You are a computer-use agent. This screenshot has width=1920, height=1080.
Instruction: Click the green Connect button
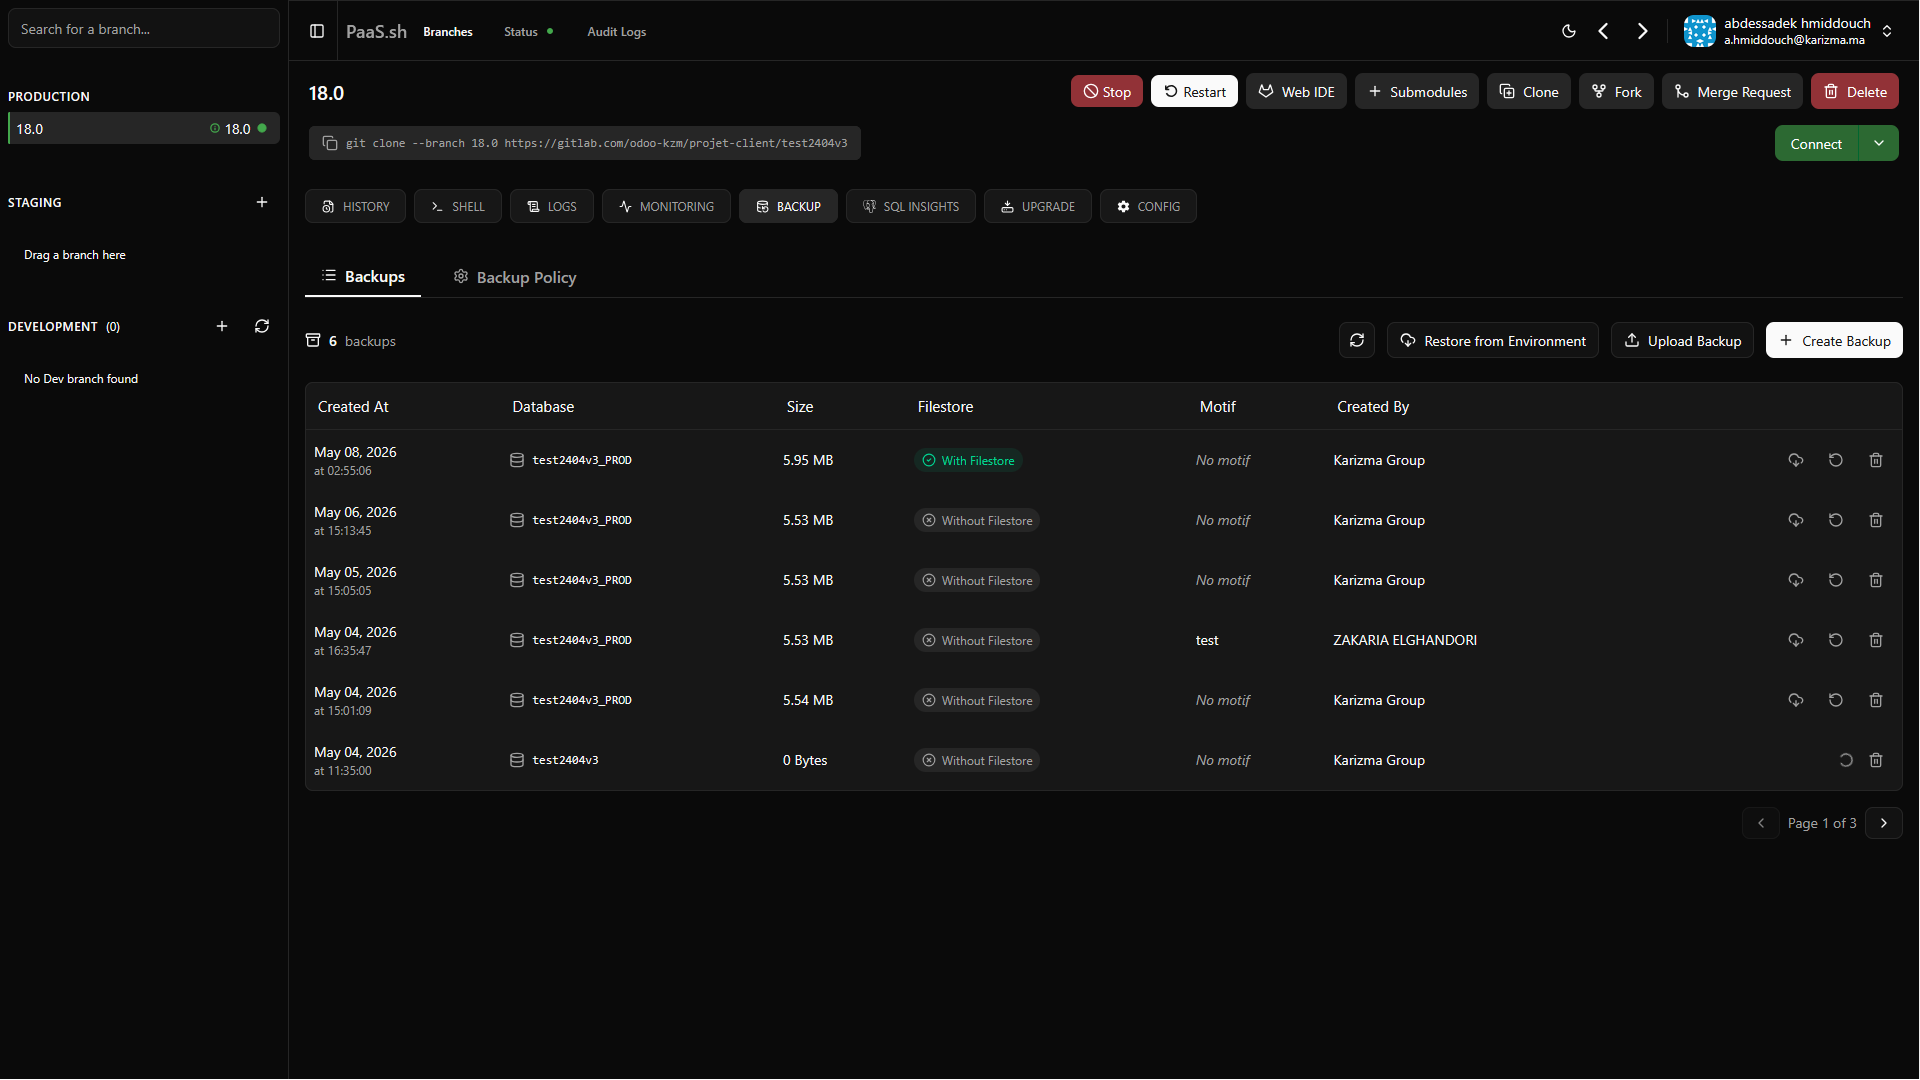[1817, 143]
